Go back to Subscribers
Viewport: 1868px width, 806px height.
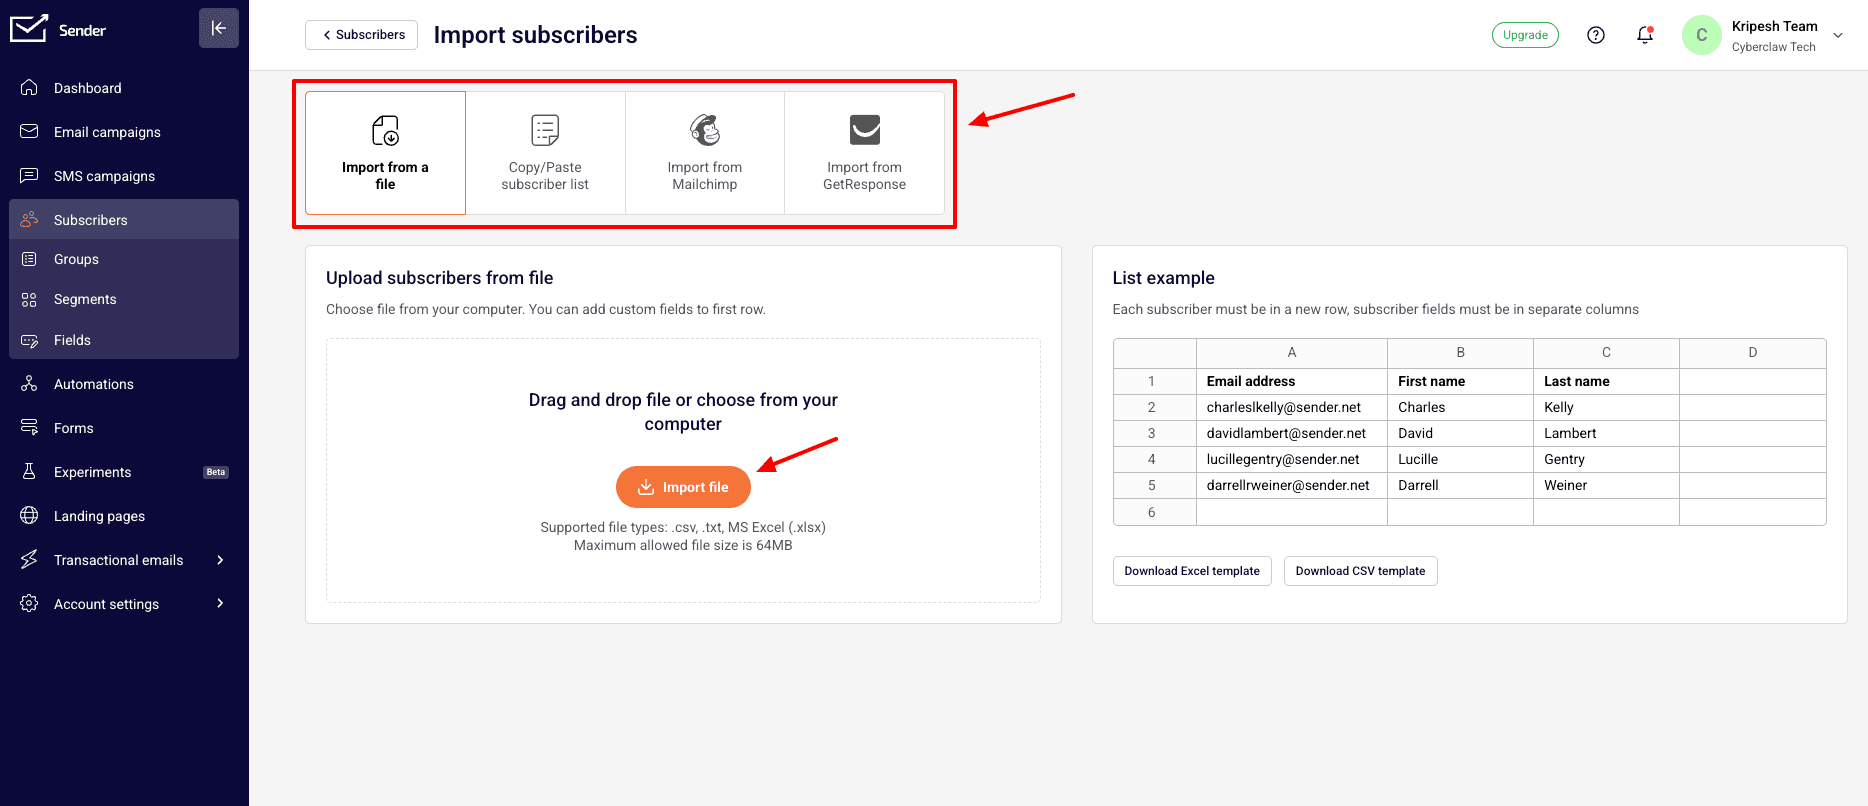click(362, 35)
